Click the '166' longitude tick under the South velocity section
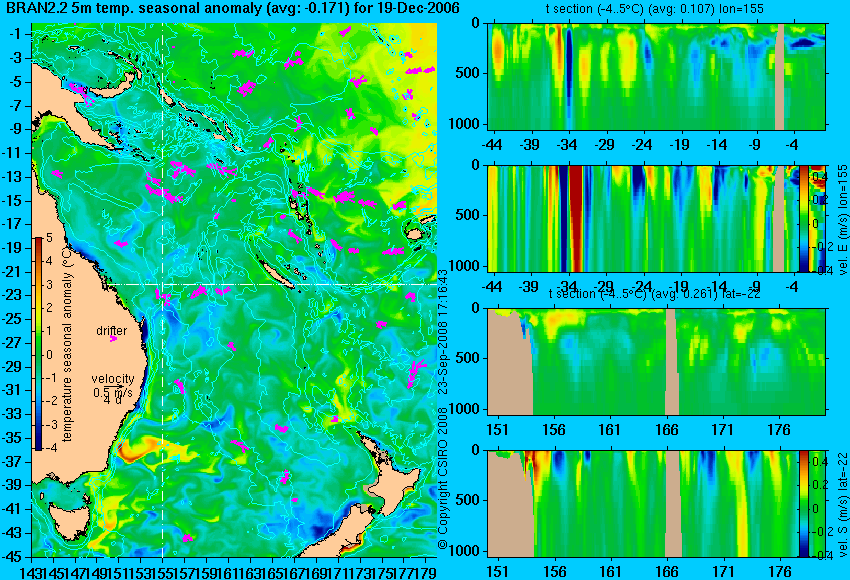 [667, 571]
